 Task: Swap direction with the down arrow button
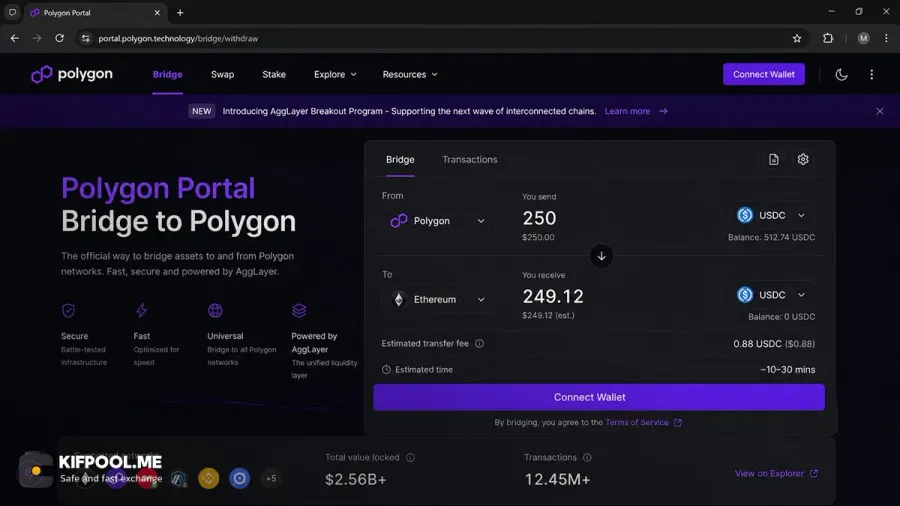click(601, 256)
